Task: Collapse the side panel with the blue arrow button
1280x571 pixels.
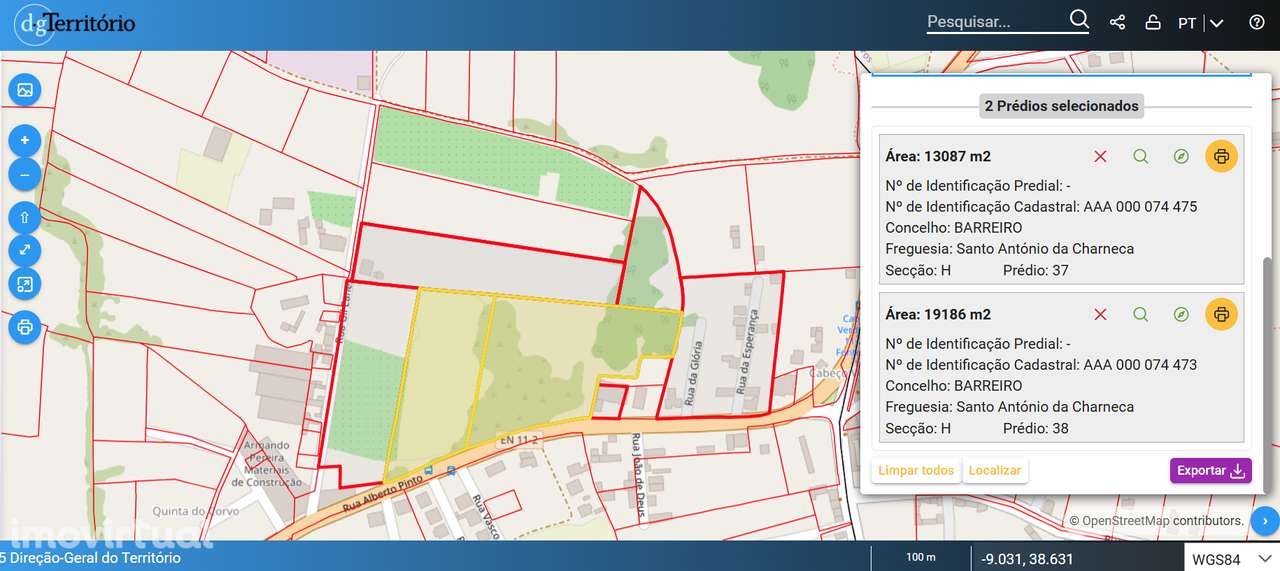Action: click(x=1264, y=520)
